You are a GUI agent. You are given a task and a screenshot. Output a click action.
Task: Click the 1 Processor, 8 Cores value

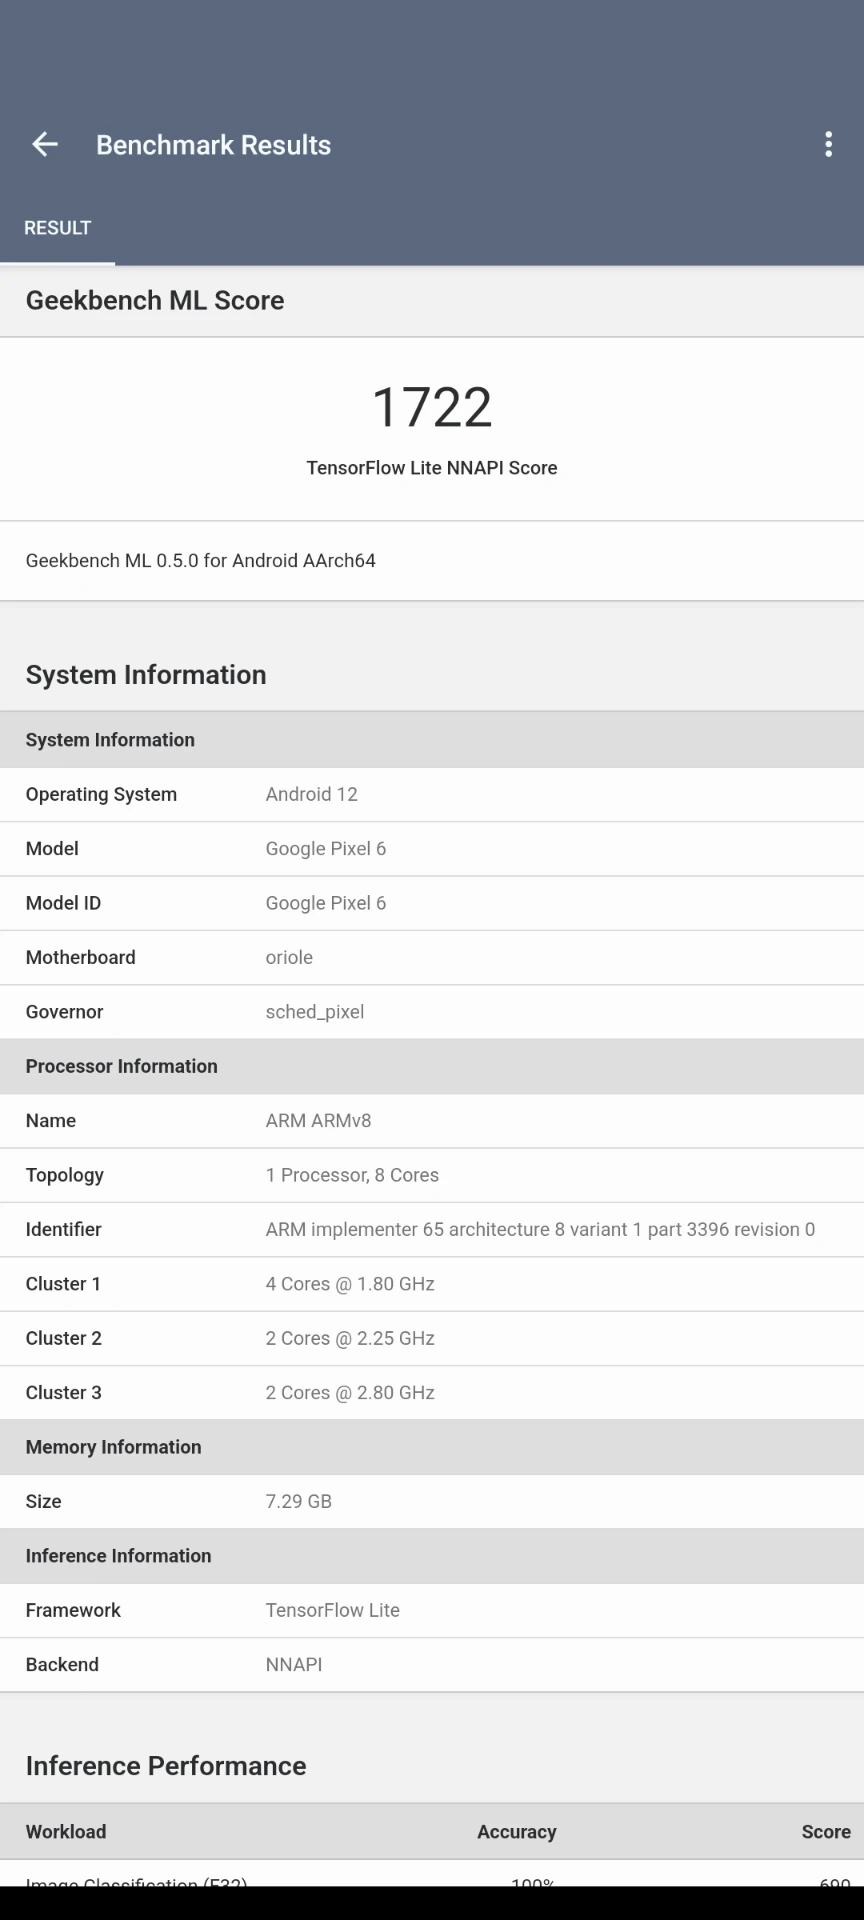352,1175
